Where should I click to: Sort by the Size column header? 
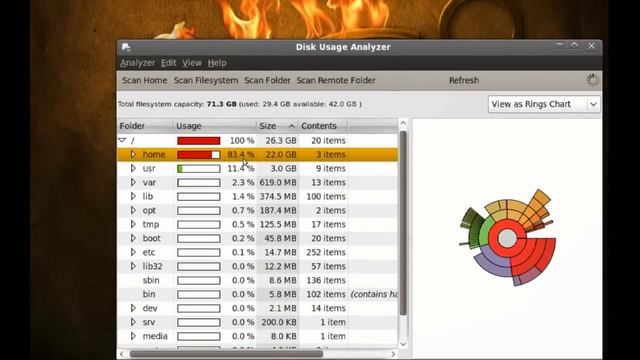coord(277,126)
